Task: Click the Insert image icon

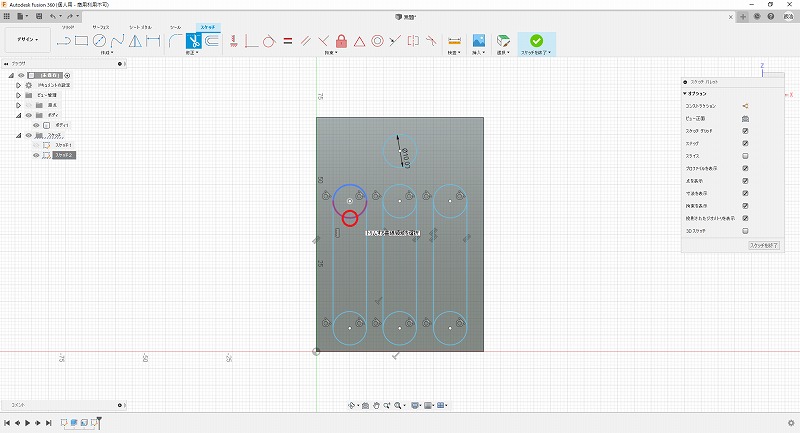Action: tap(479, 41)
